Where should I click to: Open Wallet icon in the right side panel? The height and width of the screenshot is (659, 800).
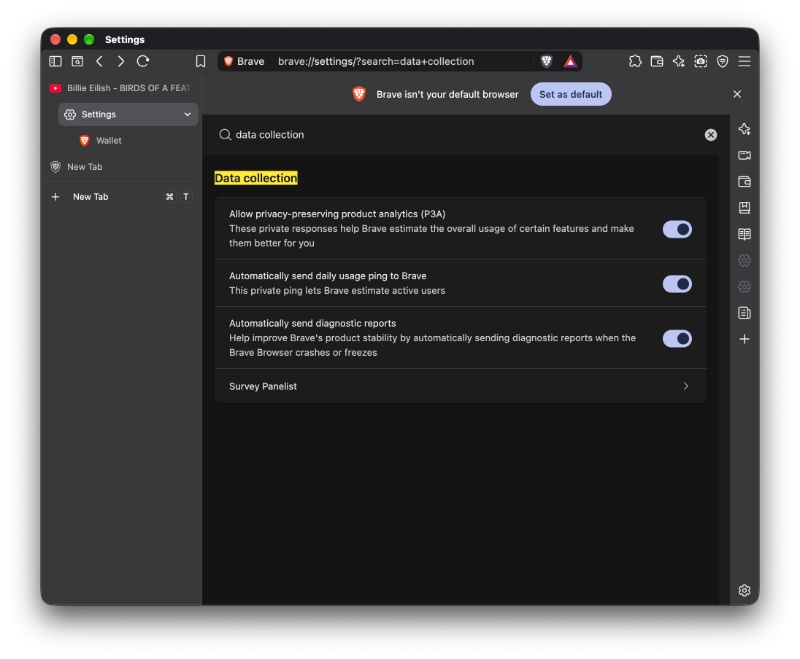744,182
